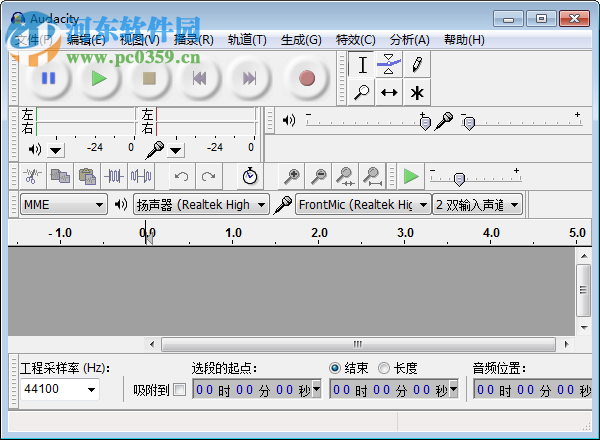Click the 2.0 mark on timeline ruler

coord(319,233)
